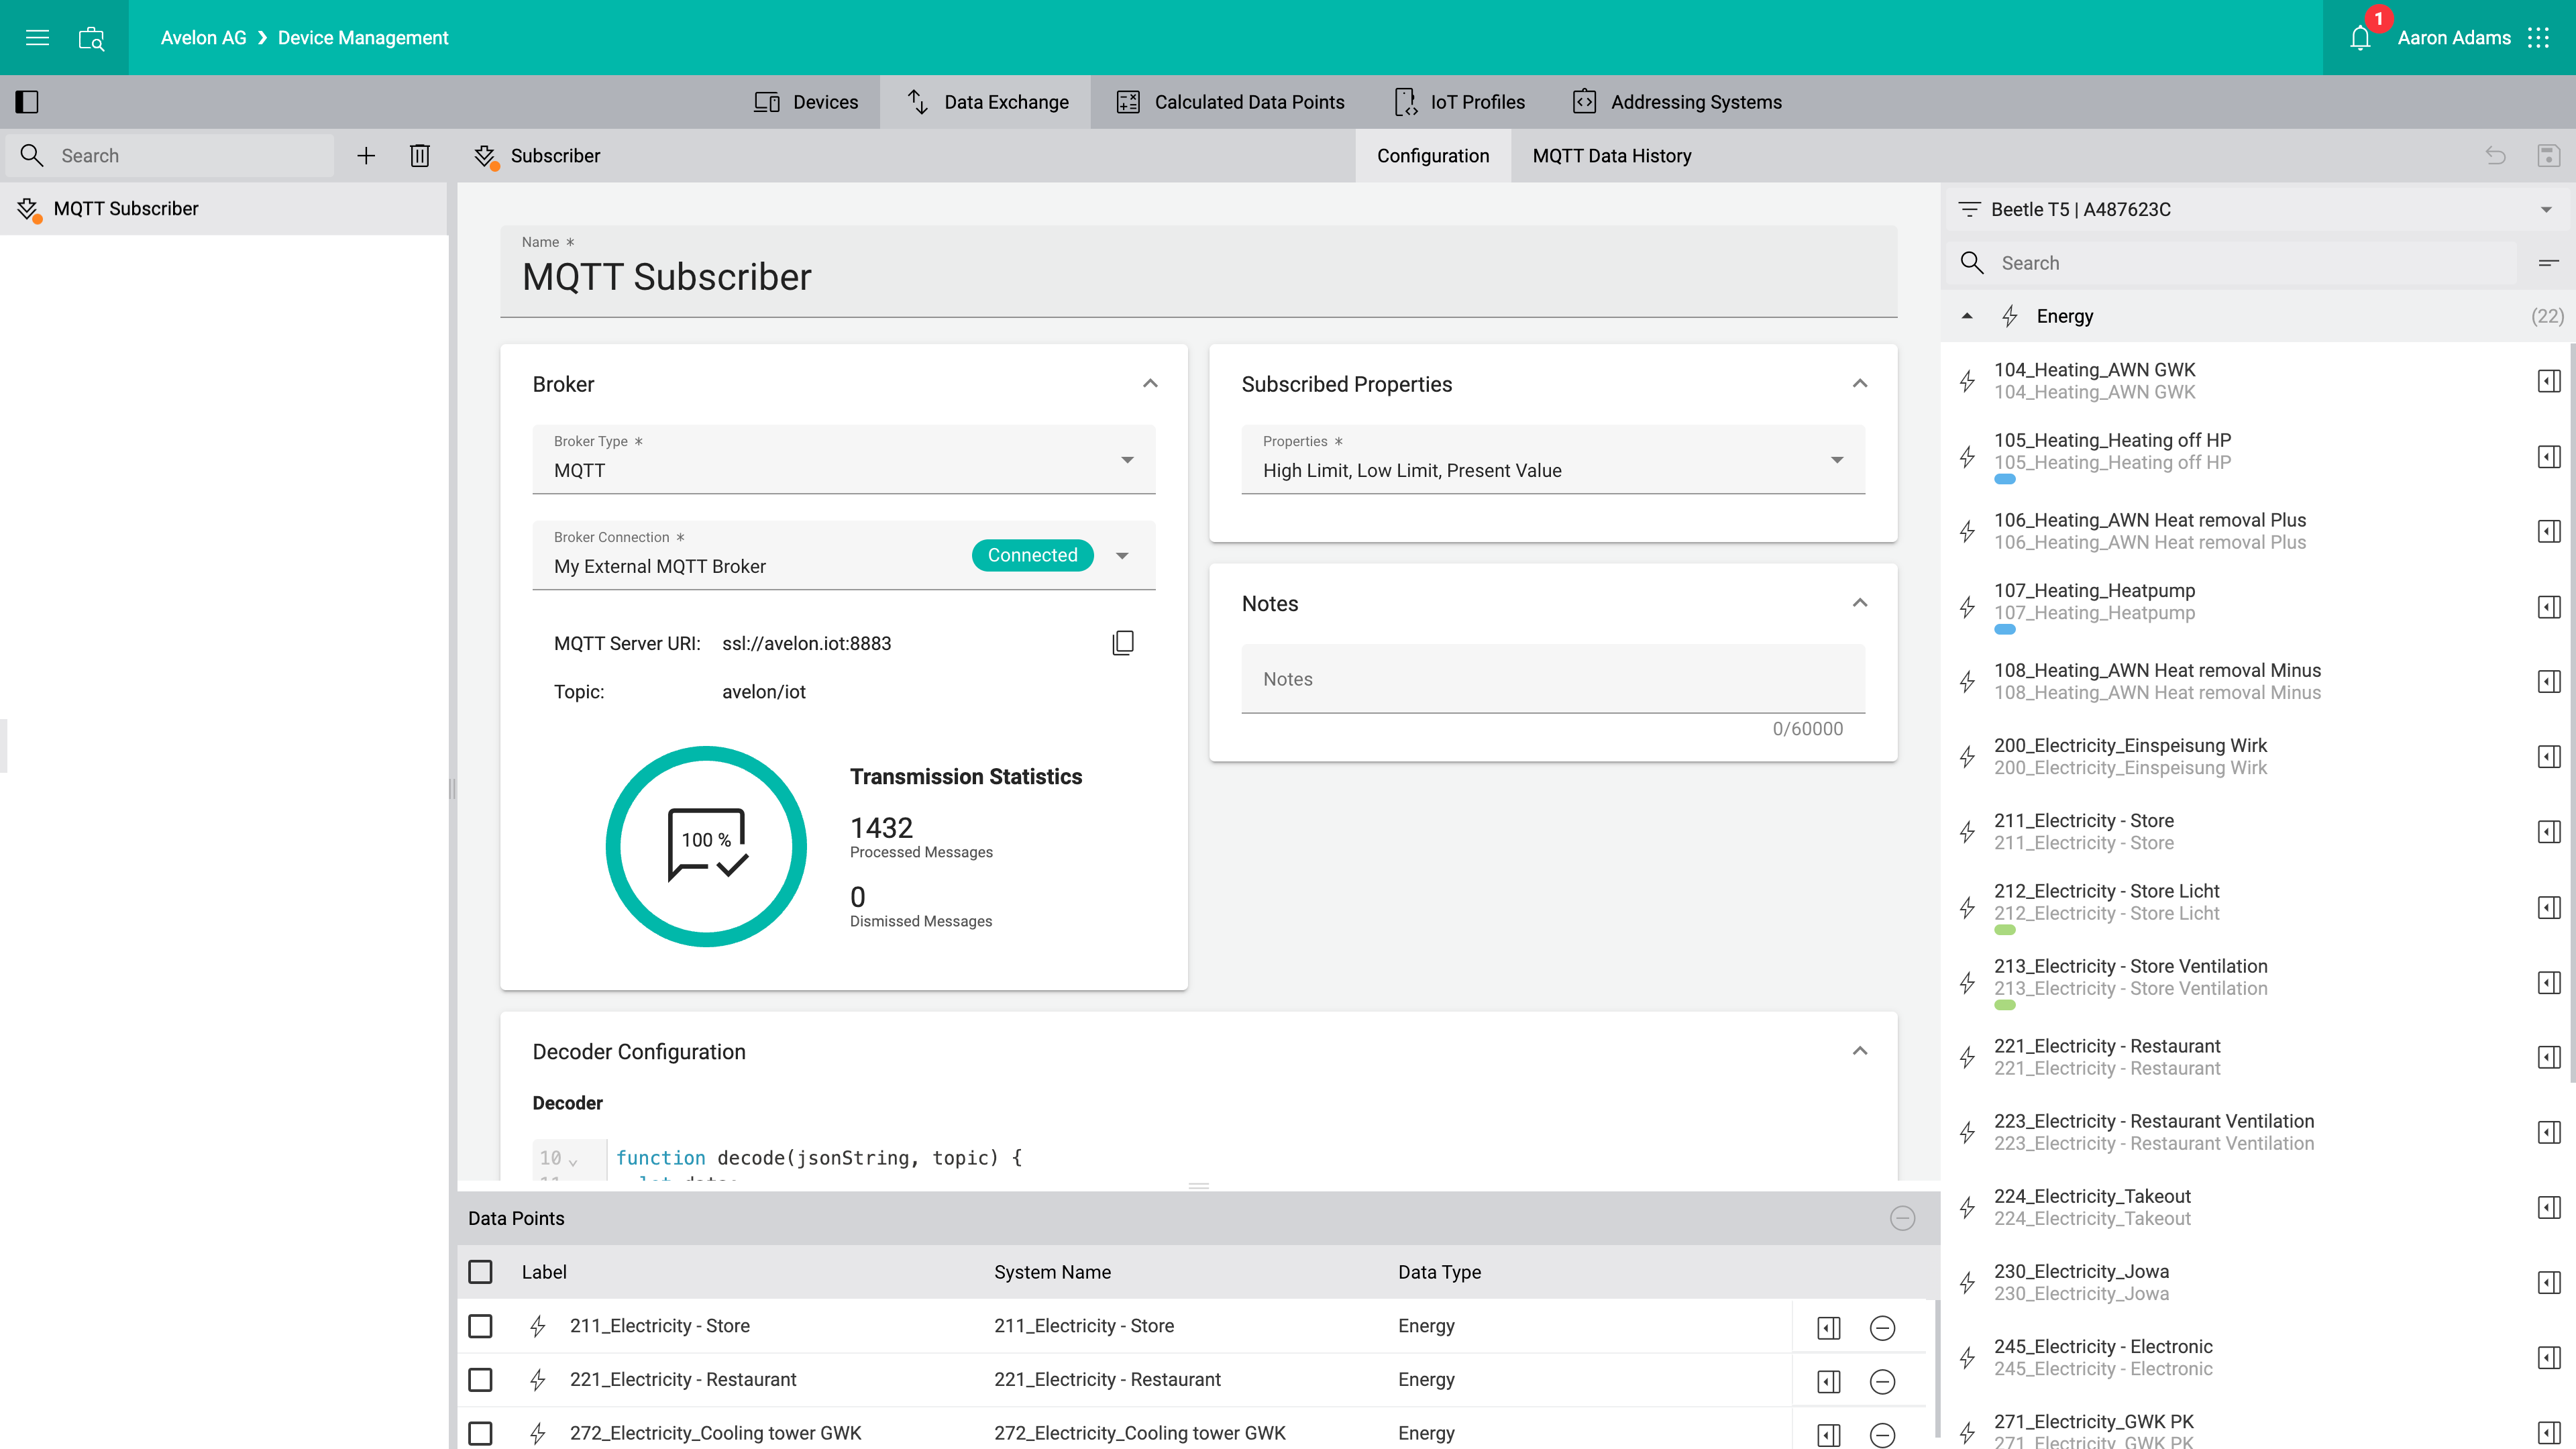Select MQTT Subscriber in the left list
This screenshot has width=2576, height=1449.
(224, 209)
